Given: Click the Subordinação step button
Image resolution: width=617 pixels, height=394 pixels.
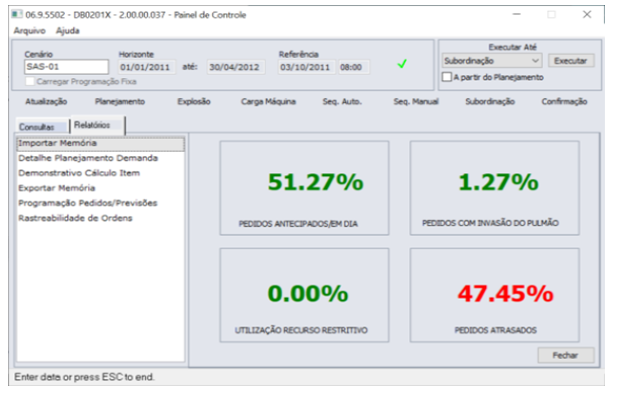Looking at the screenshot, I should [490, 102].
